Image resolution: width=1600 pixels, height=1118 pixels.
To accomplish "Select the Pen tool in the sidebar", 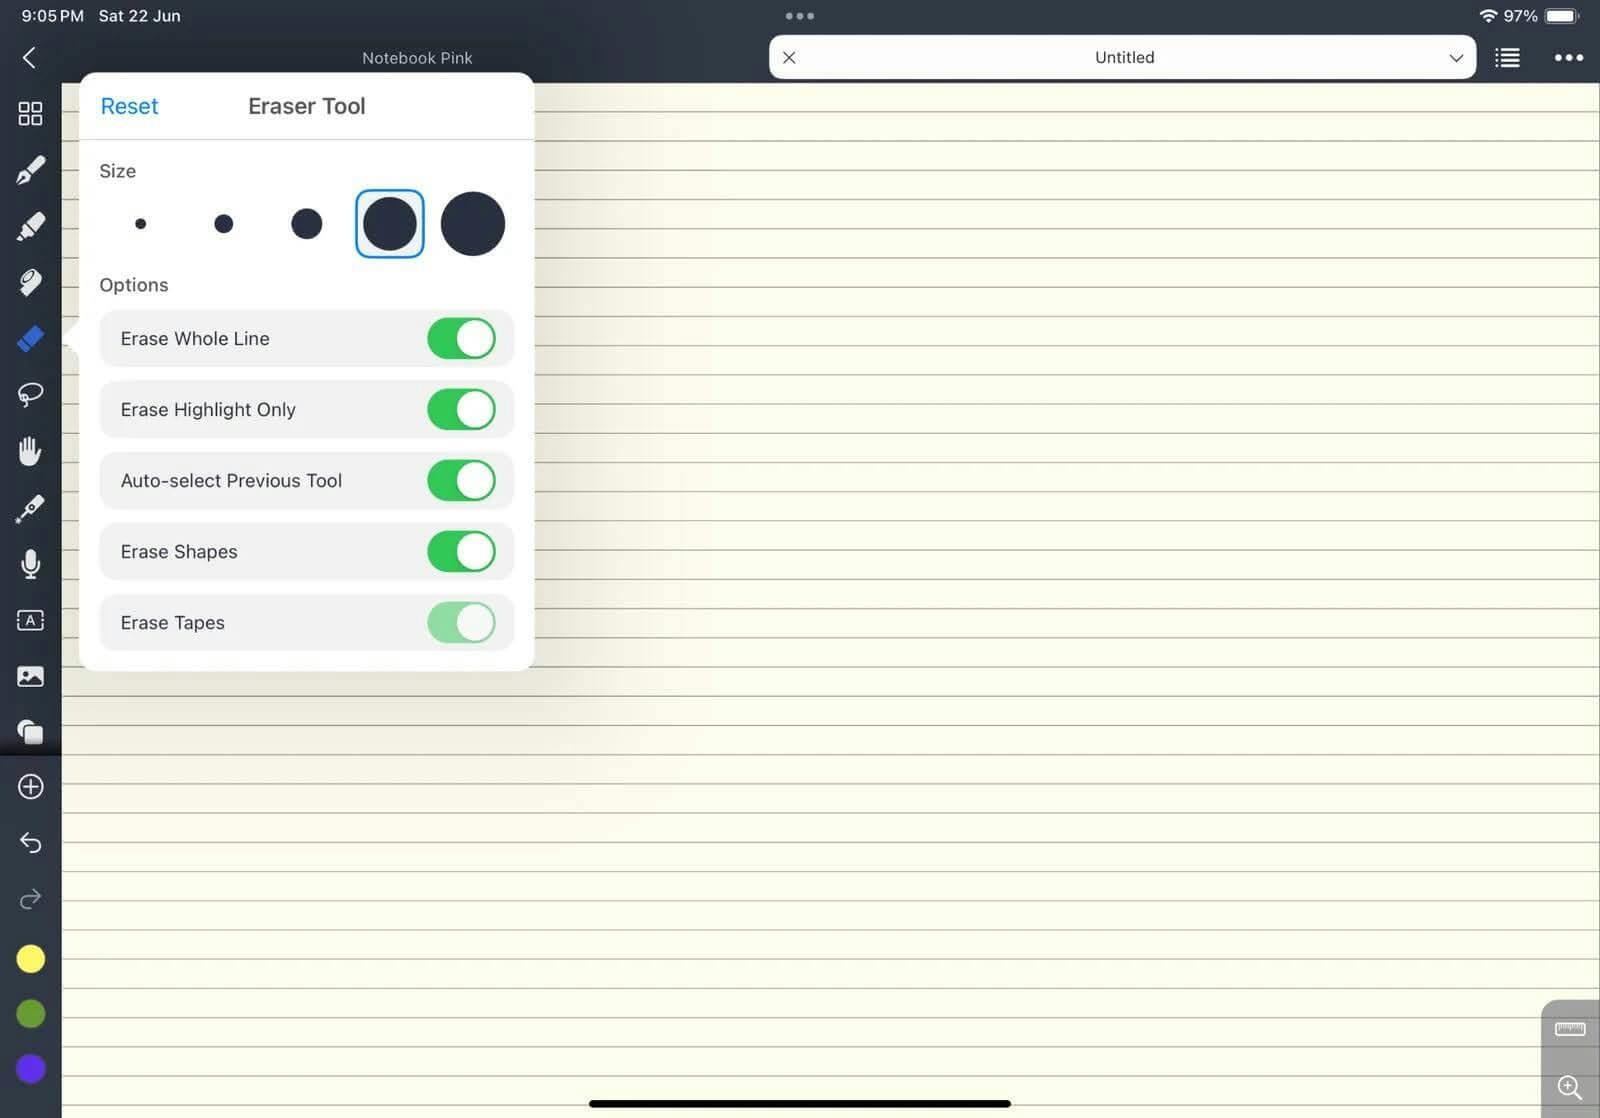I will [30, 170].
